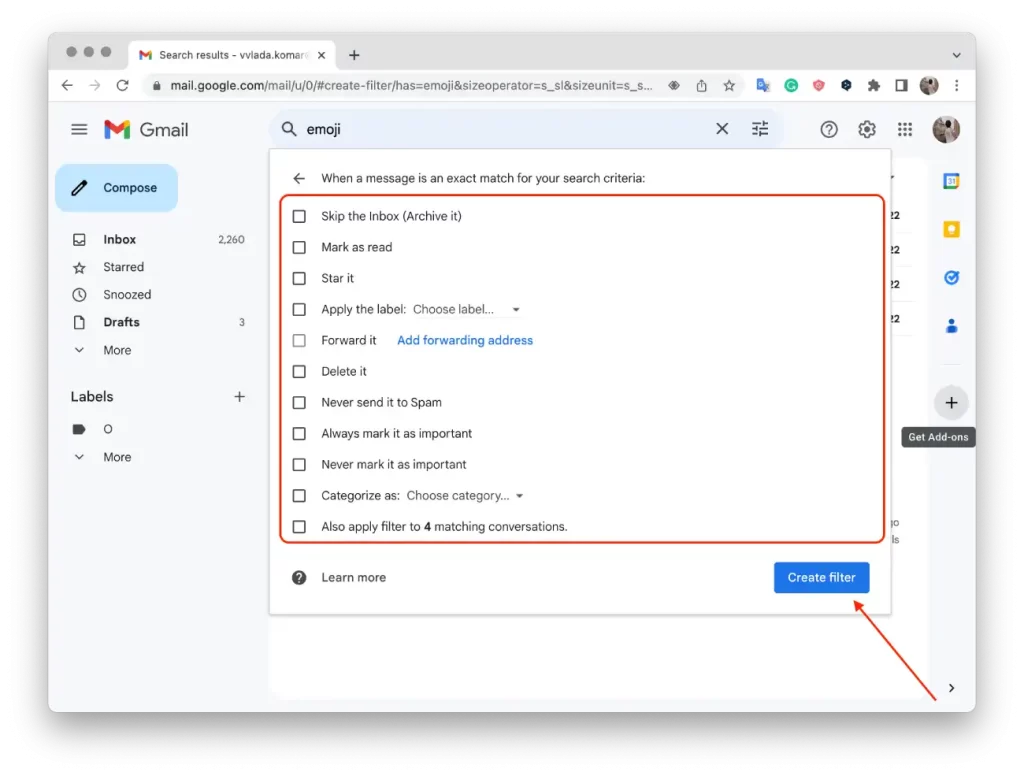Open Choose label dropdown
This screenshot has height=776, width=1024.
[466, 310]
